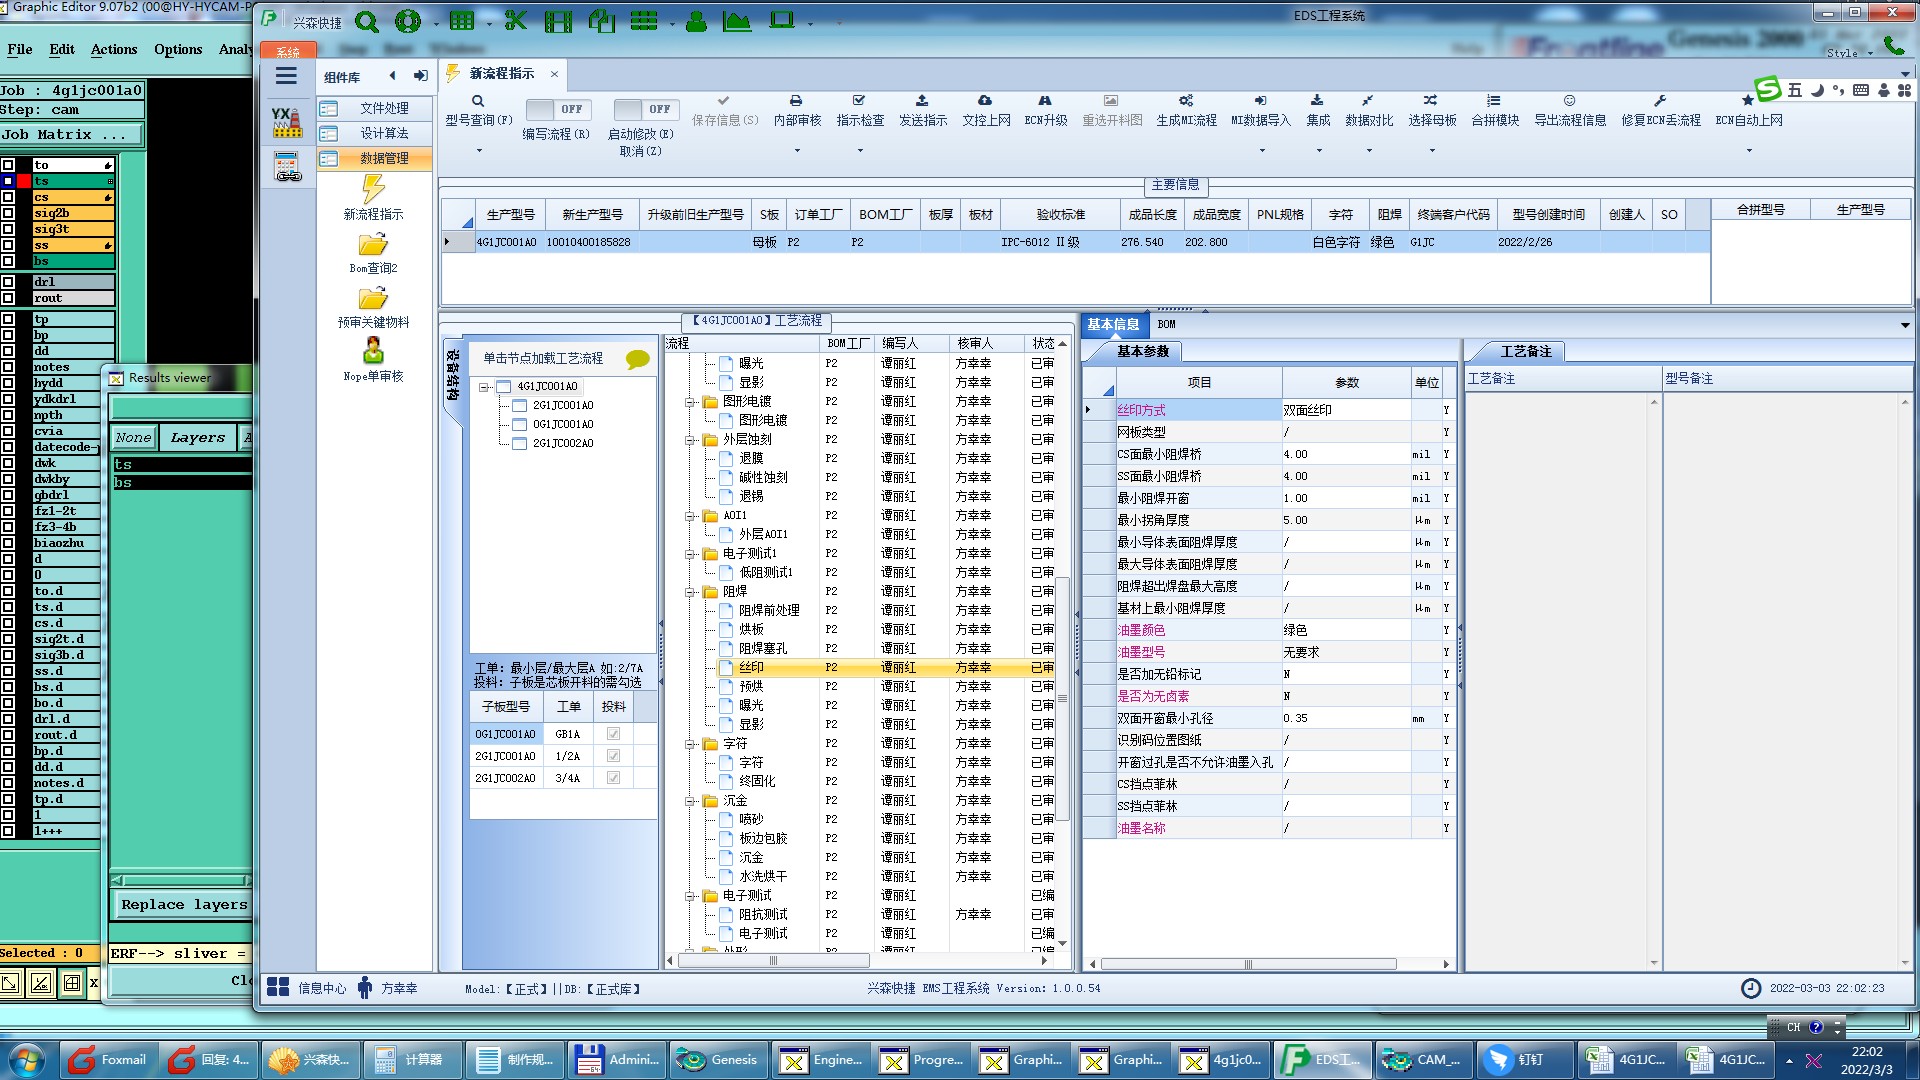Toggle 投料 checkbox for 0G1JC001A0
This screenshot has height=1080, width=1920.
[x=613, y=734]
